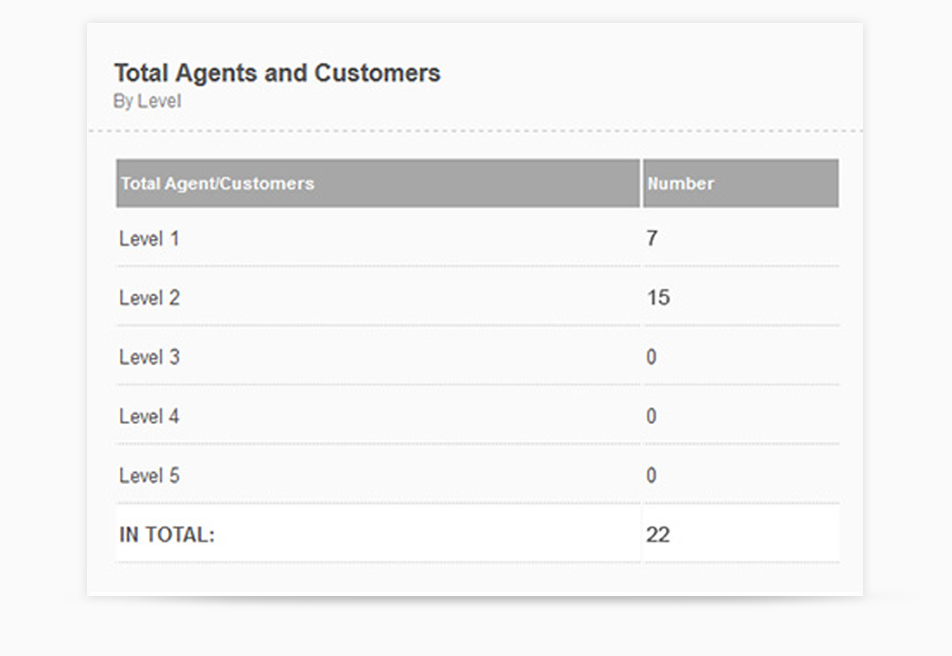Select the Level 3 number cell

click(741, 357)
